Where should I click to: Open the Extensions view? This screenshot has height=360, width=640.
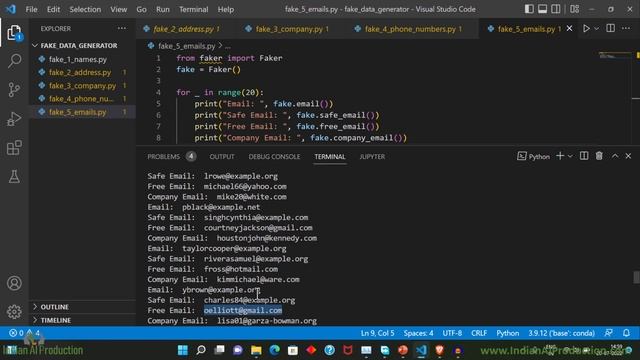coord(14,148)
